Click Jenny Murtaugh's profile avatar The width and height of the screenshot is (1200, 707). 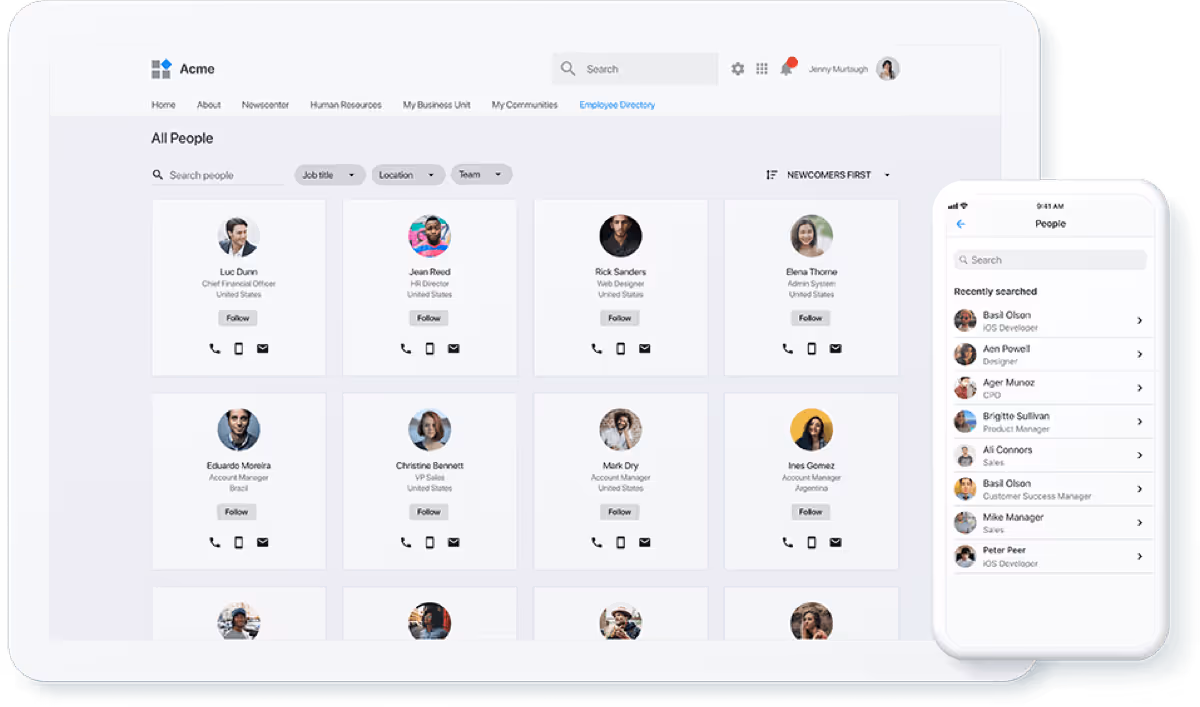click(x=888, y=69)
